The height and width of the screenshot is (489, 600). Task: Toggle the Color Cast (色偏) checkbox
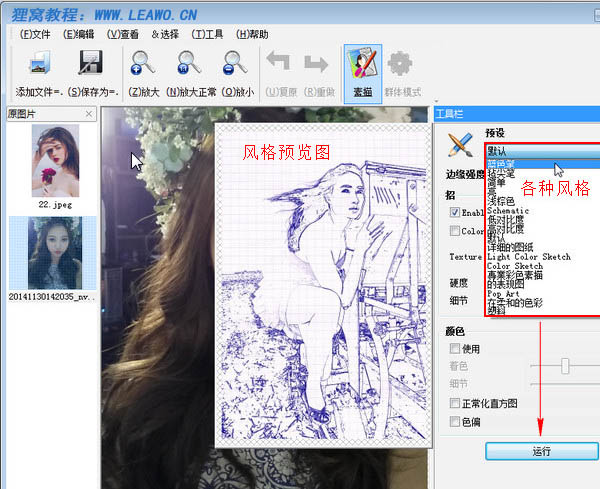pyautogui.click(x=455, y=422)
